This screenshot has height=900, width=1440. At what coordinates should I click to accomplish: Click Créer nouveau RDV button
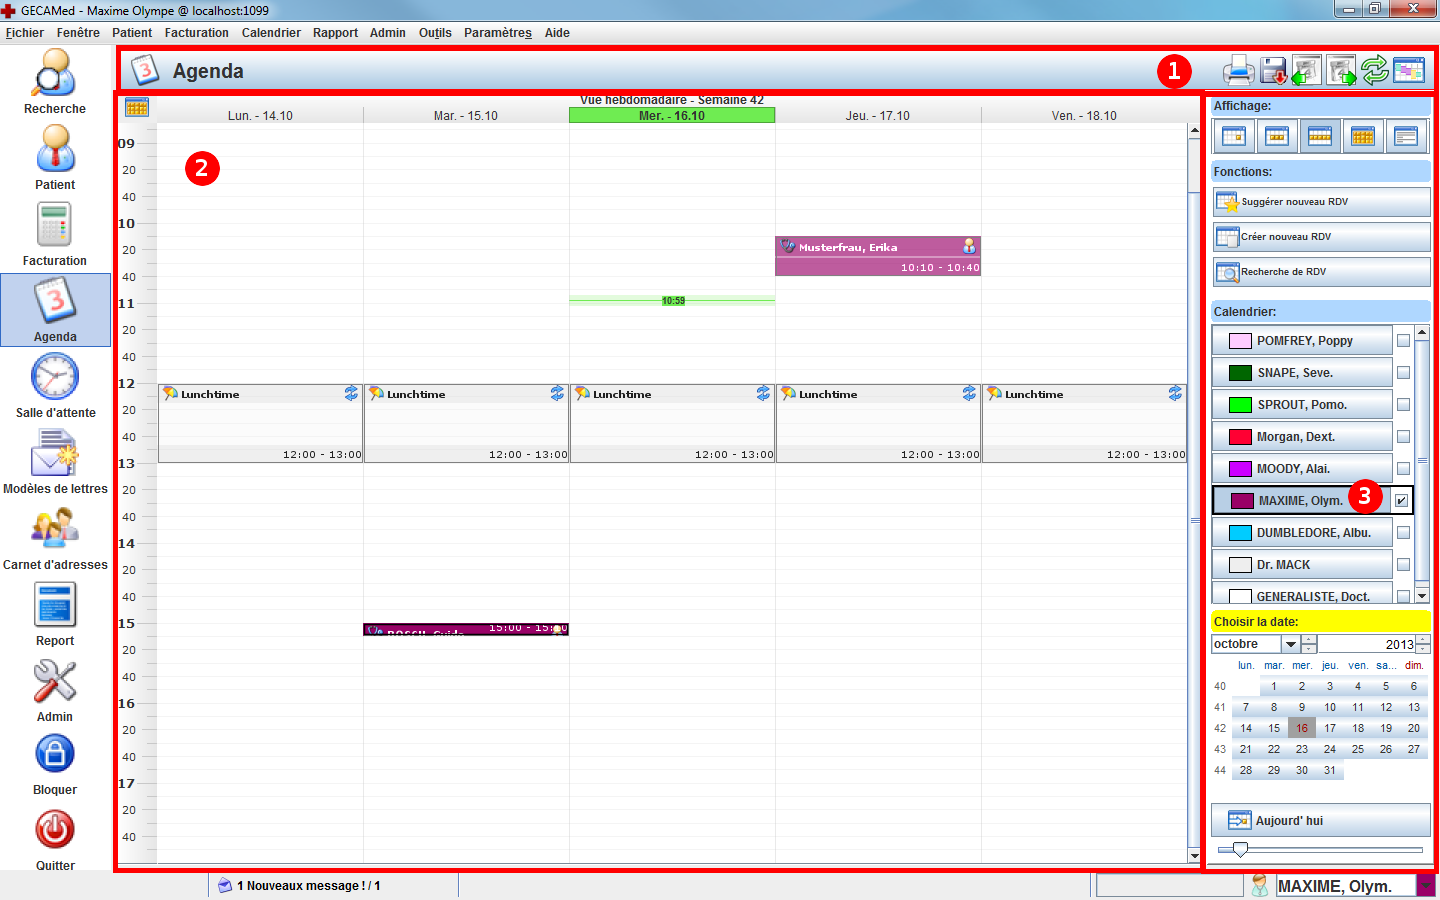click(1321, 237)
